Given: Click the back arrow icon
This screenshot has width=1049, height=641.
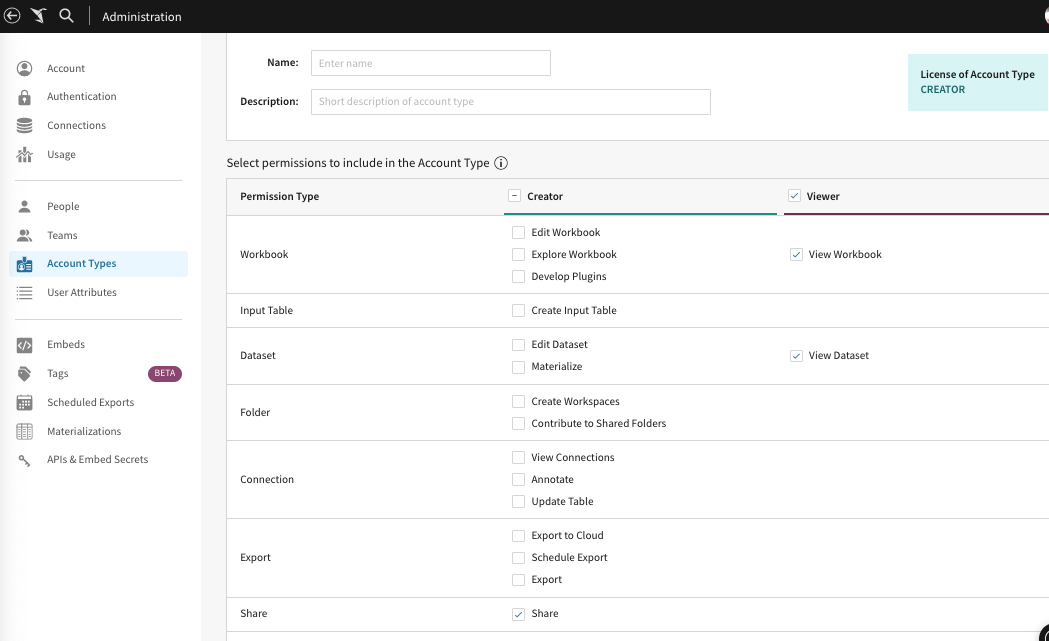Looking at the screenshot, I should point(12,16).
